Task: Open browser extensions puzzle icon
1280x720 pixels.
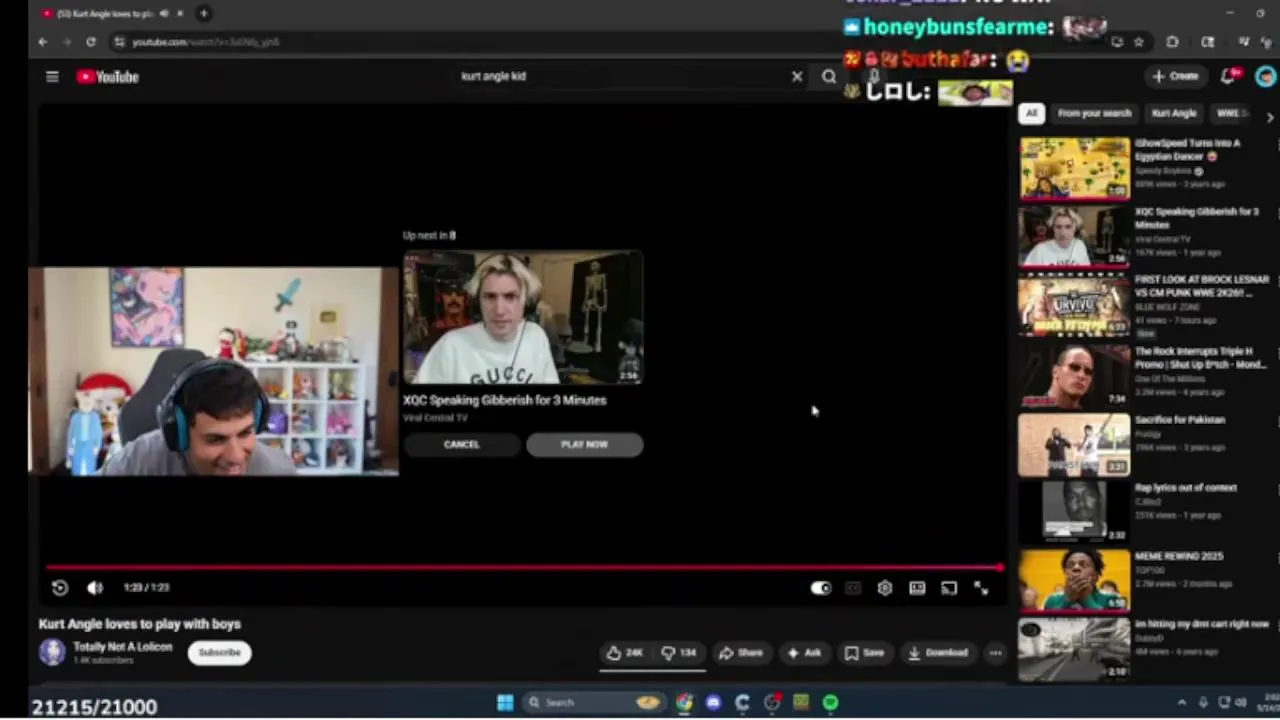Action: pos(1172,42)
